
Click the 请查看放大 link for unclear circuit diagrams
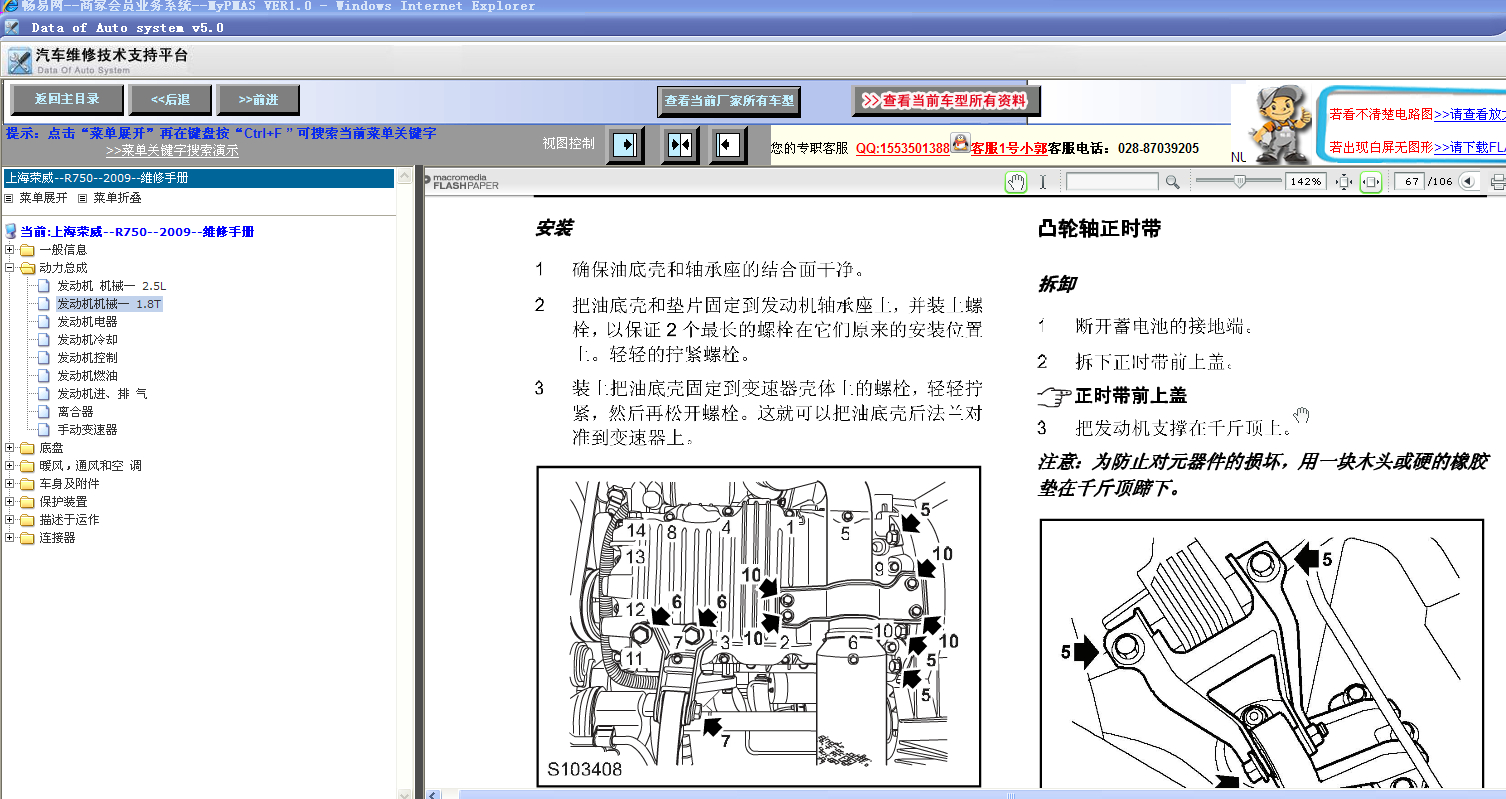1470,114
